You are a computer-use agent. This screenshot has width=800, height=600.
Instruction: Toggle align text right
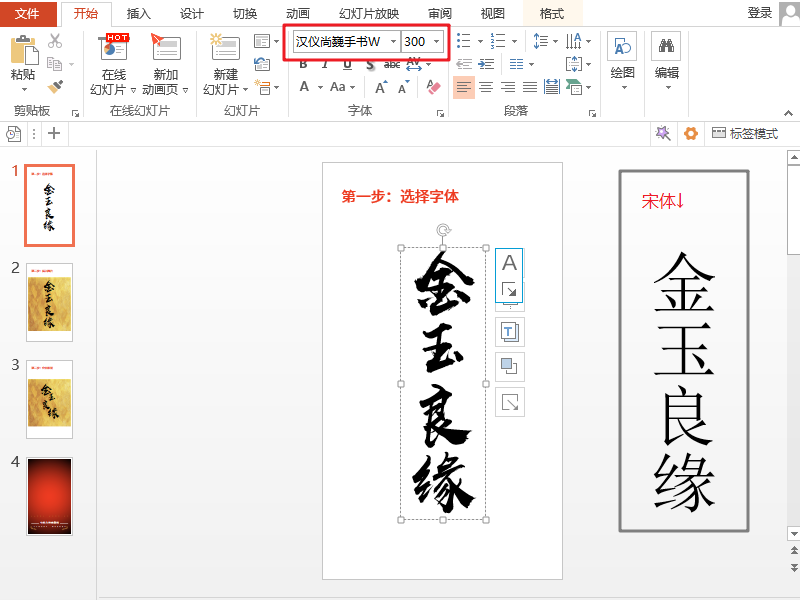tap(508, 87)
